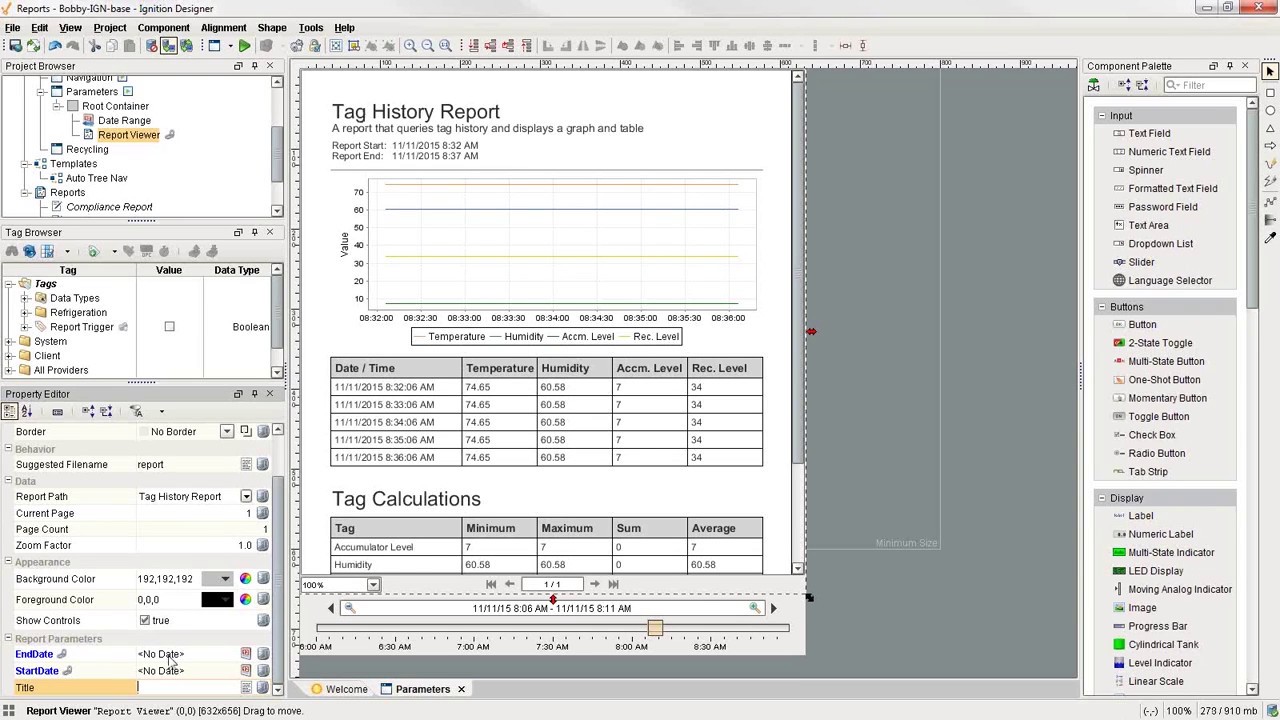Image resolution: width=1280 pixels, height=720 pixels.
Task: Select Dropdown List palette component
Action: [1160, 244]
